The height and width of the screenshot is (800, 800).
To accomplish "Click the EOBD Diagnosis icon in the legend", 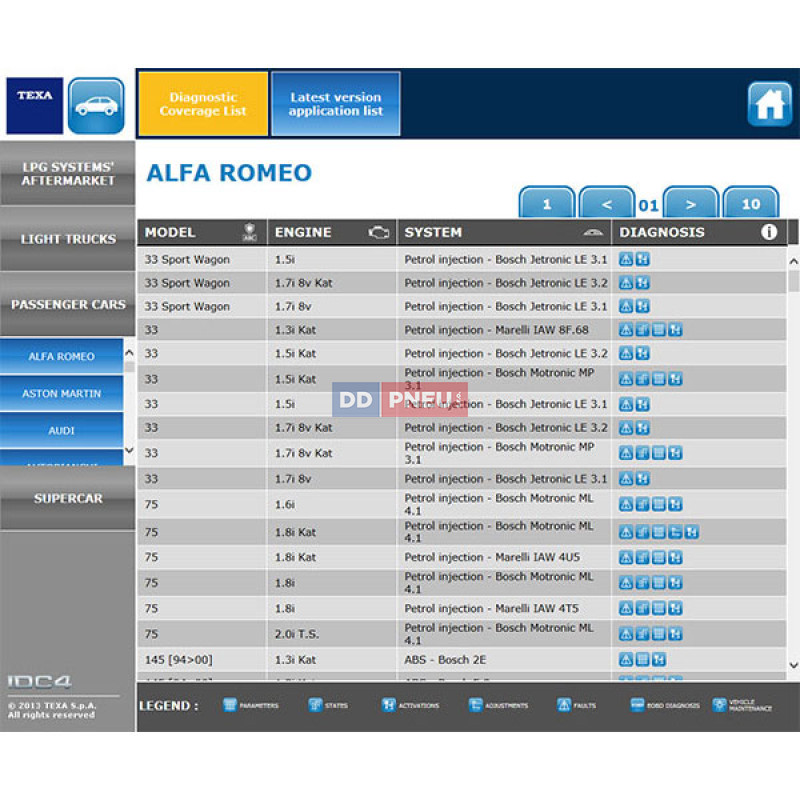I will click(637, 705).
